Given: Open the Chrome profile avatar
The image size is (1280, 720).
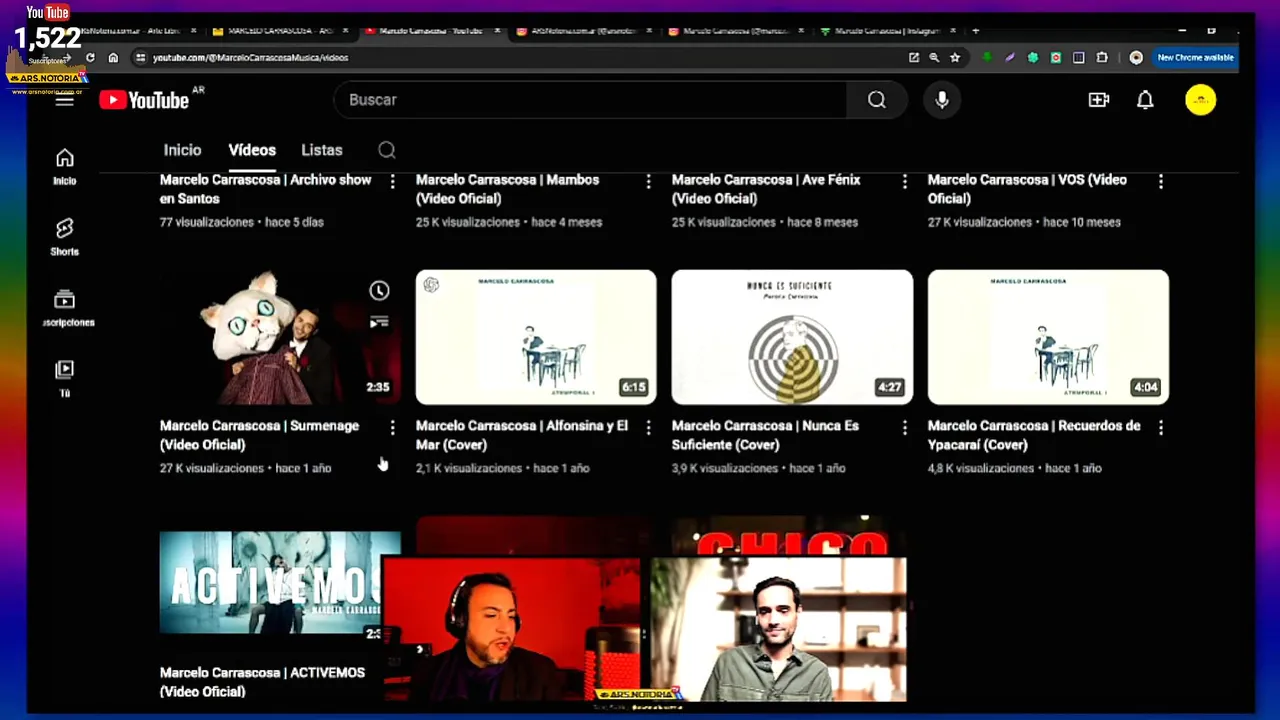Looking at the screenshot, I should [1136, 58].
